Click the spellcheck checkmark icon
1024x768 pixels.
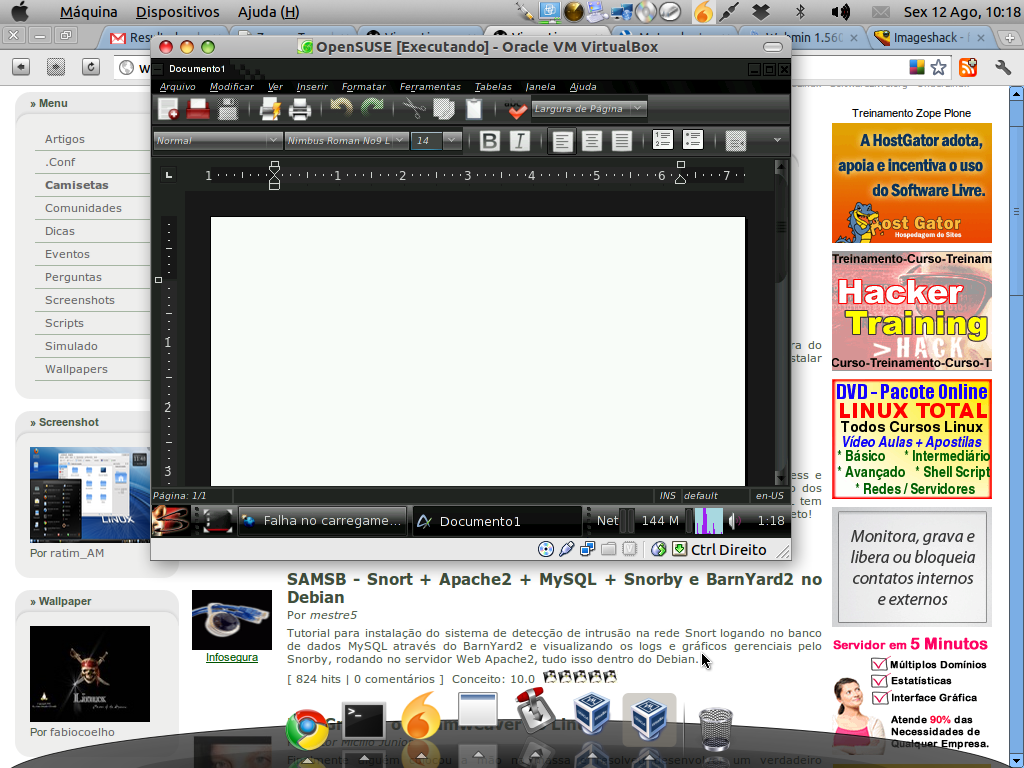tap(517, 110)
